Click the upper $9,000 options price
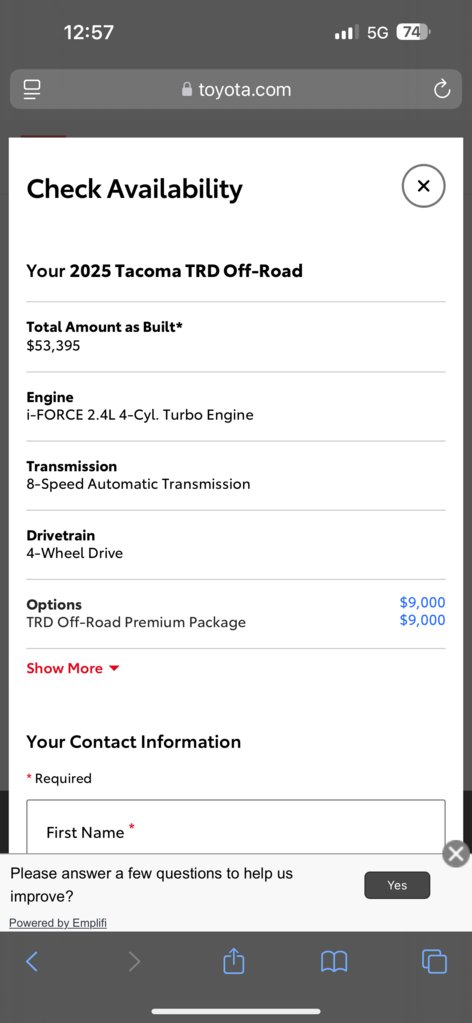Screen dimensions: 472x1023 [422, 602]
